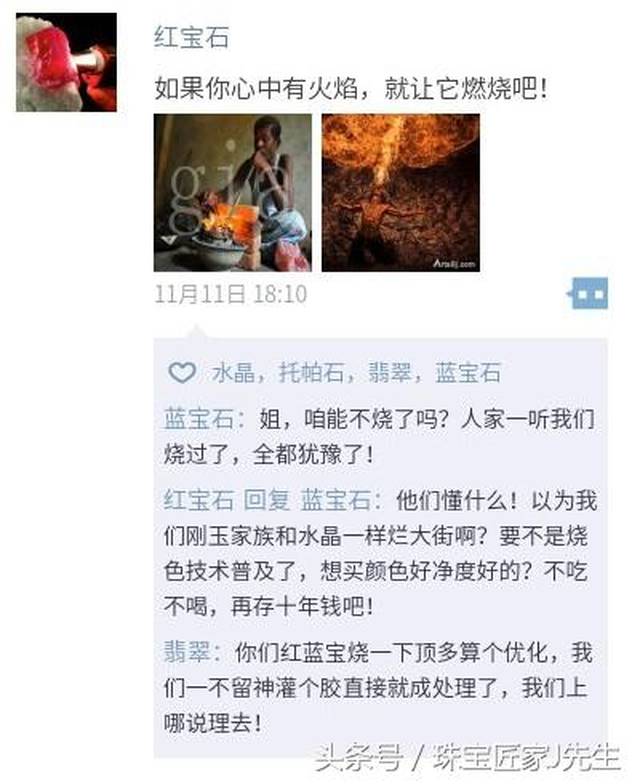Tap the comment and like bubble icon
Image resolution: width=640 pixels, height=784 pixels.
[588, 294]
